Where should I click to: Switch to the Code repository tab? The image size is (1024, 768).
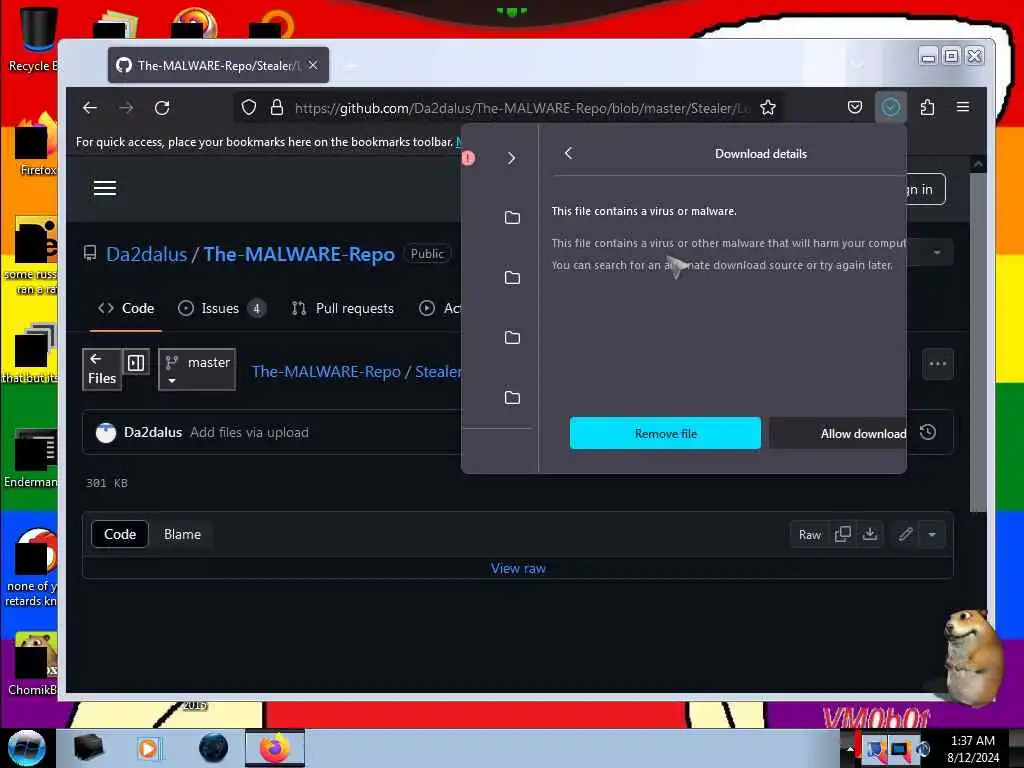click(x=126, y=308)
